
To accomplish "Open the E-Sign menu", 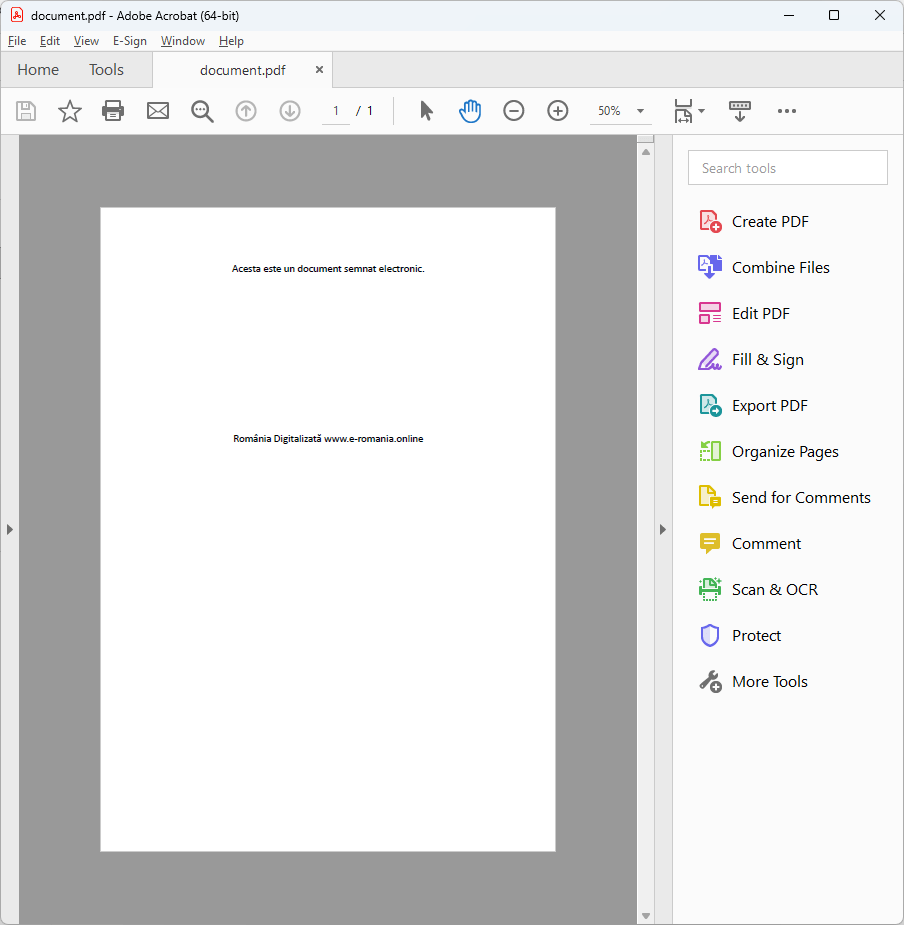I will (x=130, y=41).
